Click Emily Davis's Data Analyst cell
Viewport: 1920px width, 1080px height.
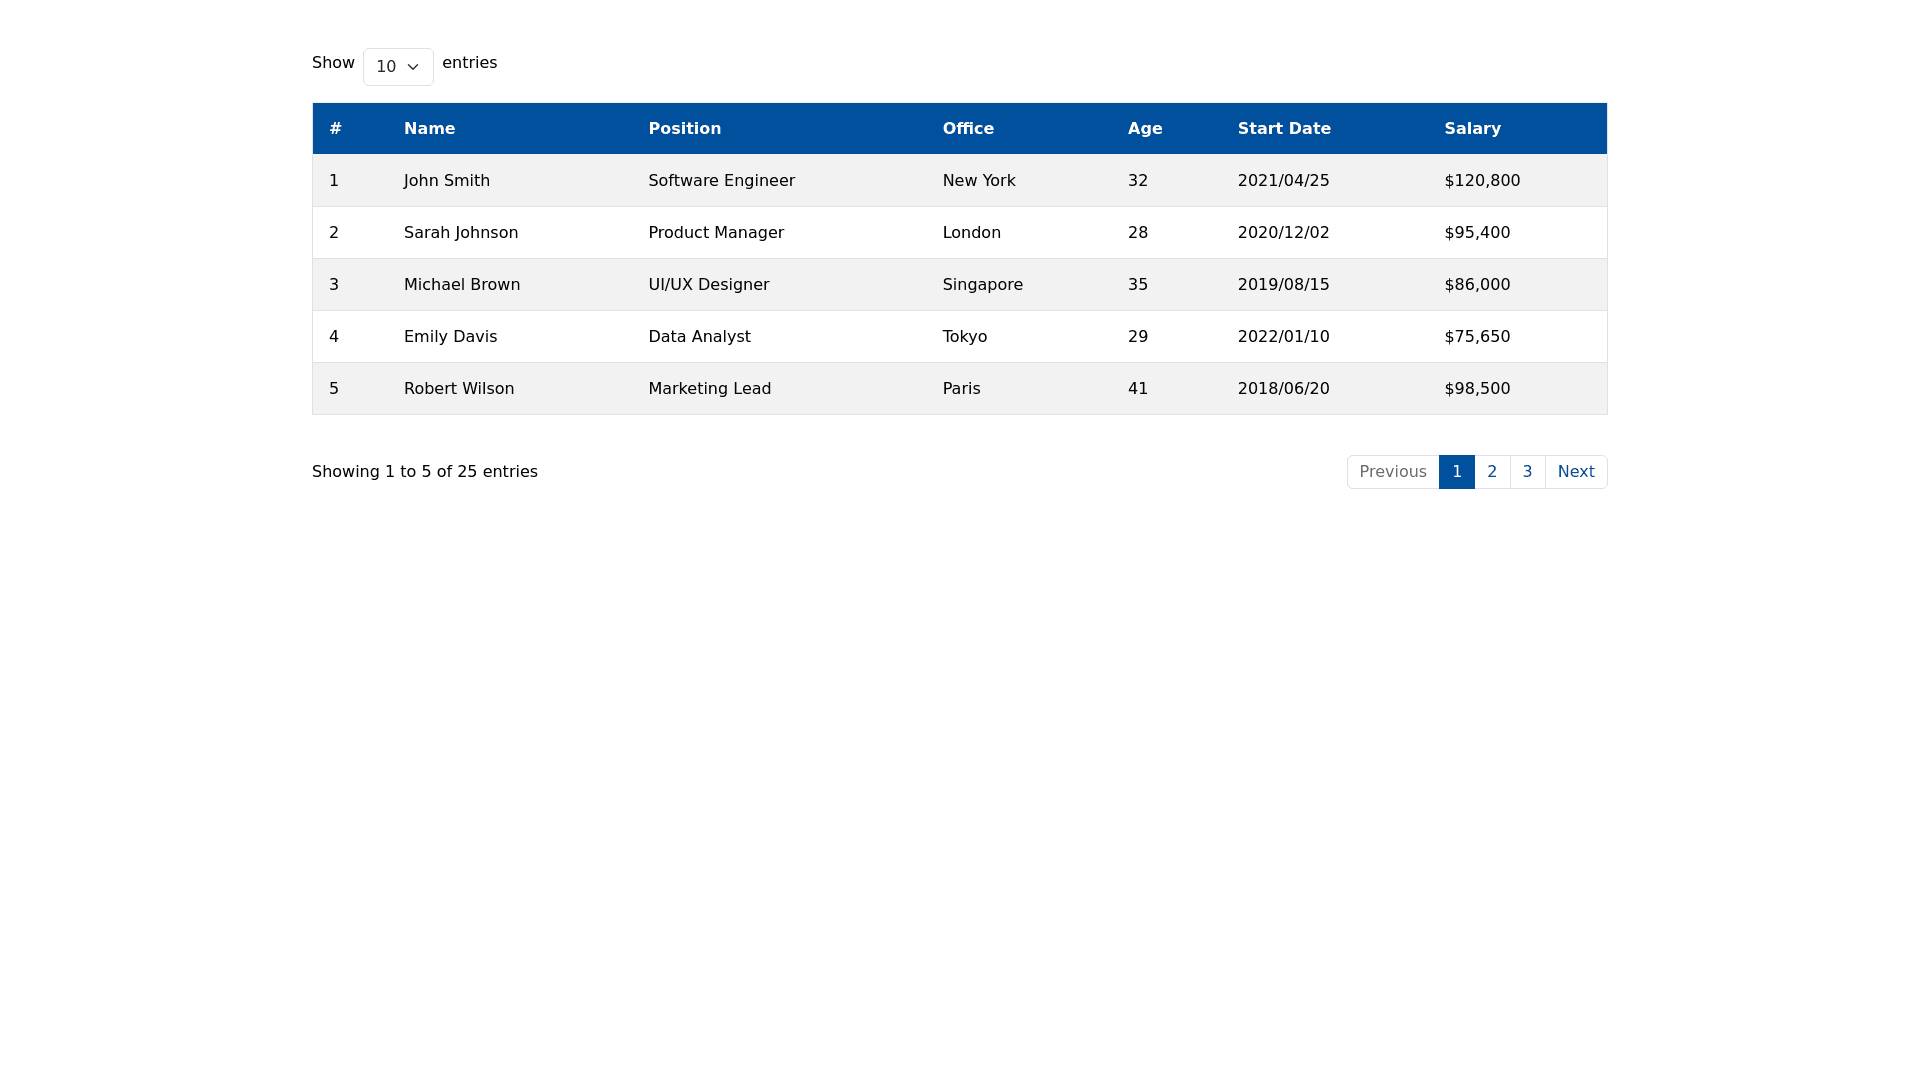tap(699, 337)
